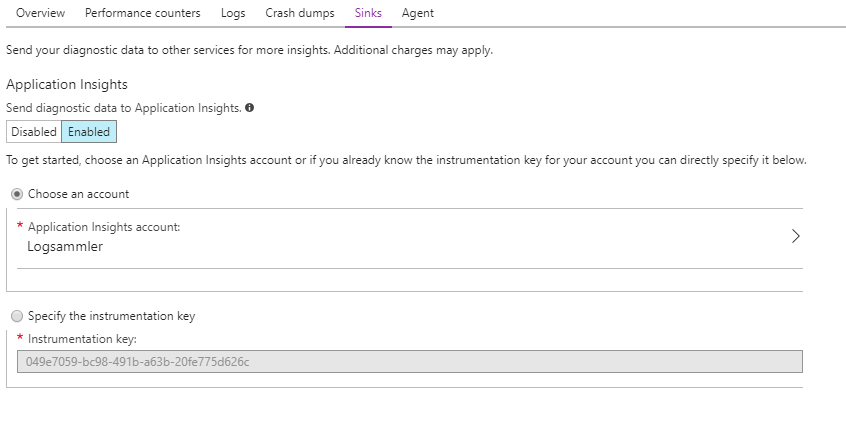Switch to the Agent tab
The image size is (846, 432).
[417, 13]
